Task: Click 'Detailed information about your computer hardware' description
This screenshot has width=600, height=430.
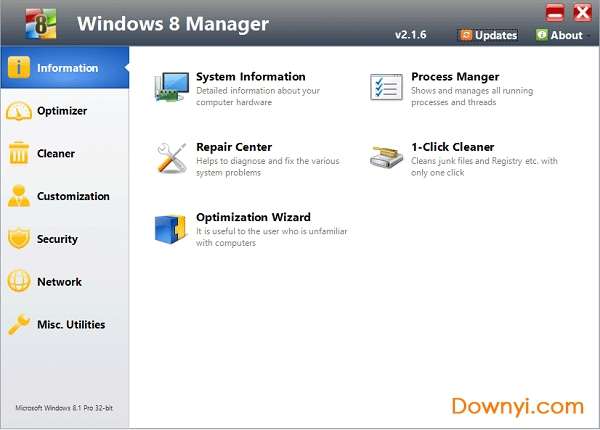Action: pyautogui.click(x=258, y=96)
